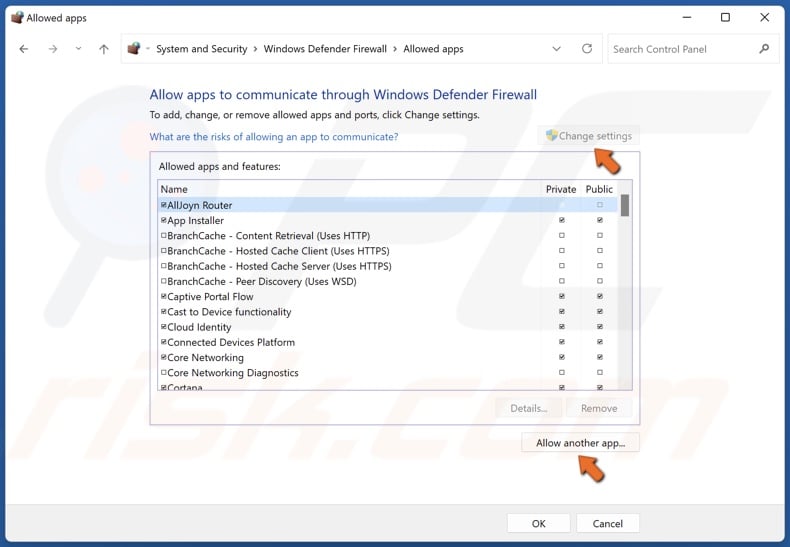Toggle Public checkbox for Core Networking
The height and width of the screenshot is (547, 790).
click(x=599, y=358)
